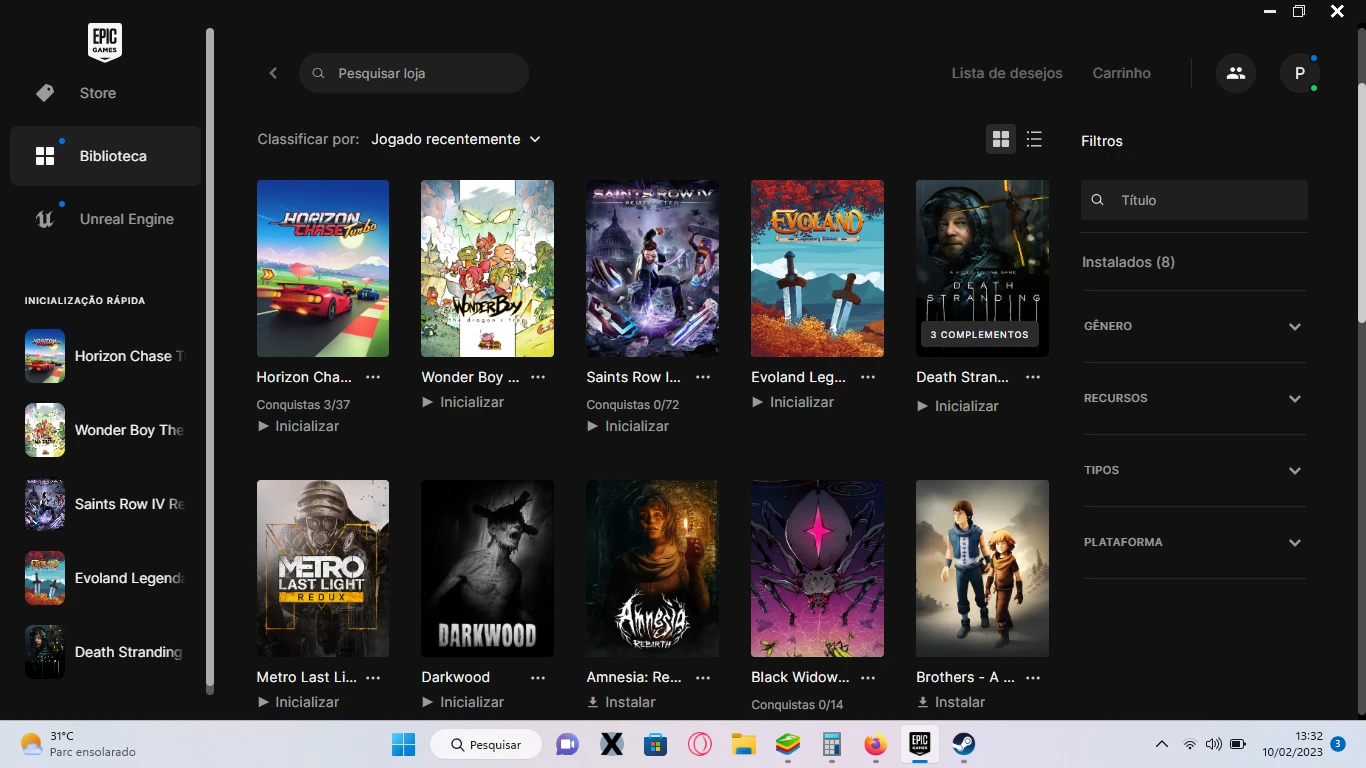Open options menu for Black Widow
The image size is (1366, 768).
point(868,677)
